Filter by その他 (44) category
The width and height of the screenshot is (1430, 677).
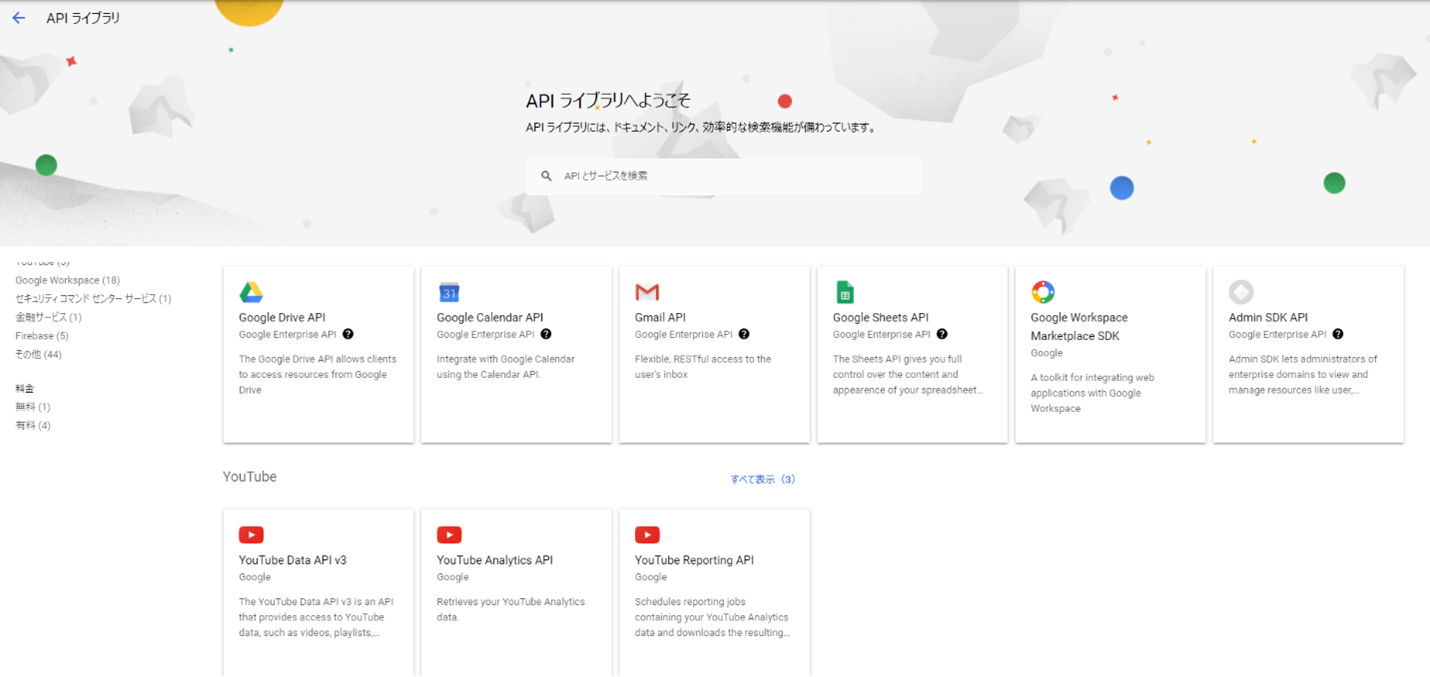click(x=38, y=355)
